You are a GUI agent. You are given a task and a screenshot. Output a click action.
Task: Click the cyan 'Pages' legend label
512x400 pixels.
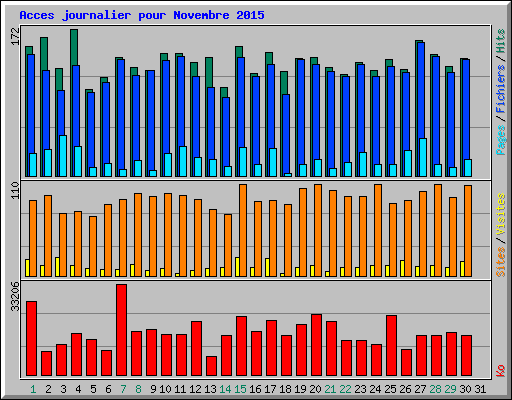click(x=501, y=139)
